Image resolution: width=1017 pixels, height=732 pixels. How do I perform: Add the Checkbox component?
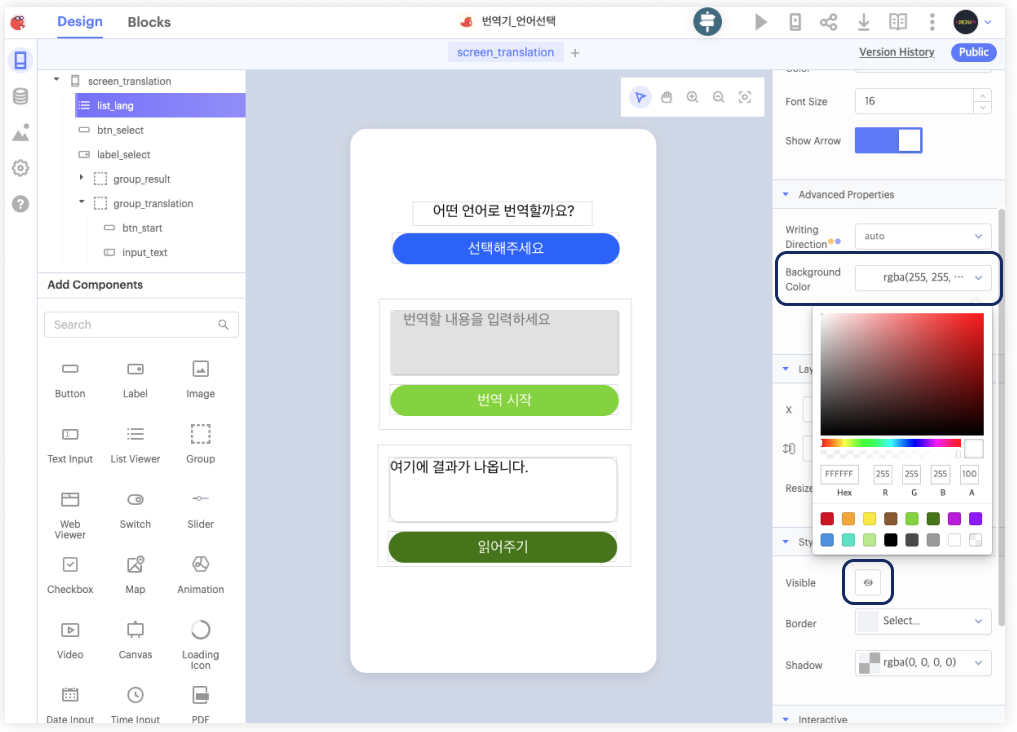pyautogui.click(x=70, y=575)
